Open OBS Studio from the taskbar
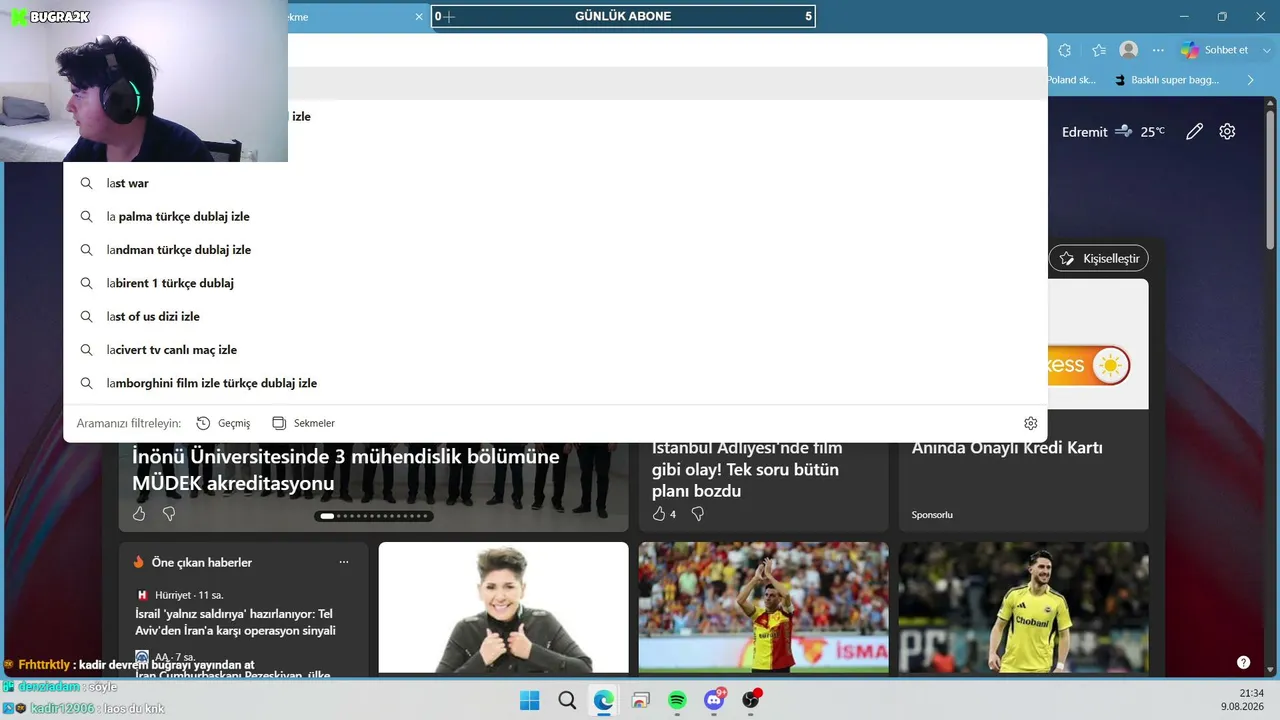Image resolution: width=1280 pixels, height=720 pixels. [751, 700]
